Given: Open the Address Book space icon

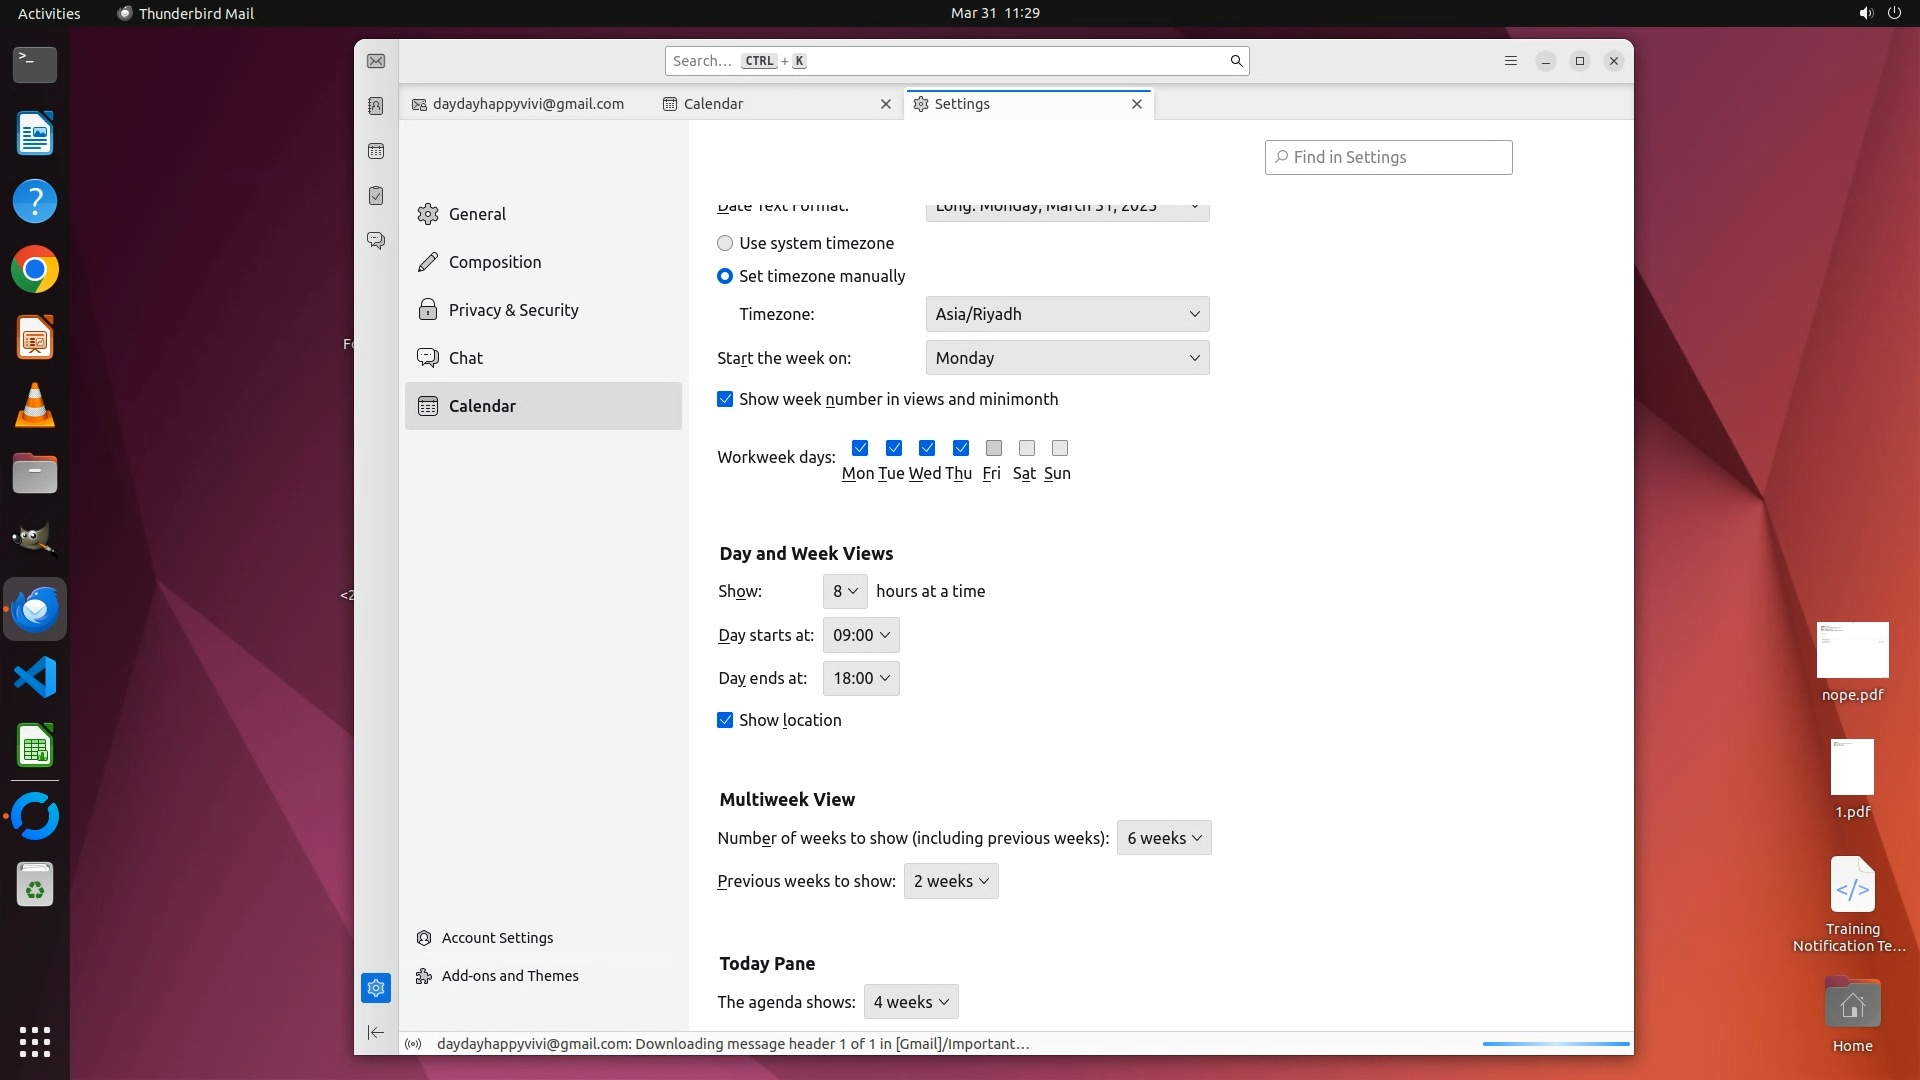Looking at the screenshot, I should pyautogui.click(x=376, y=106).
